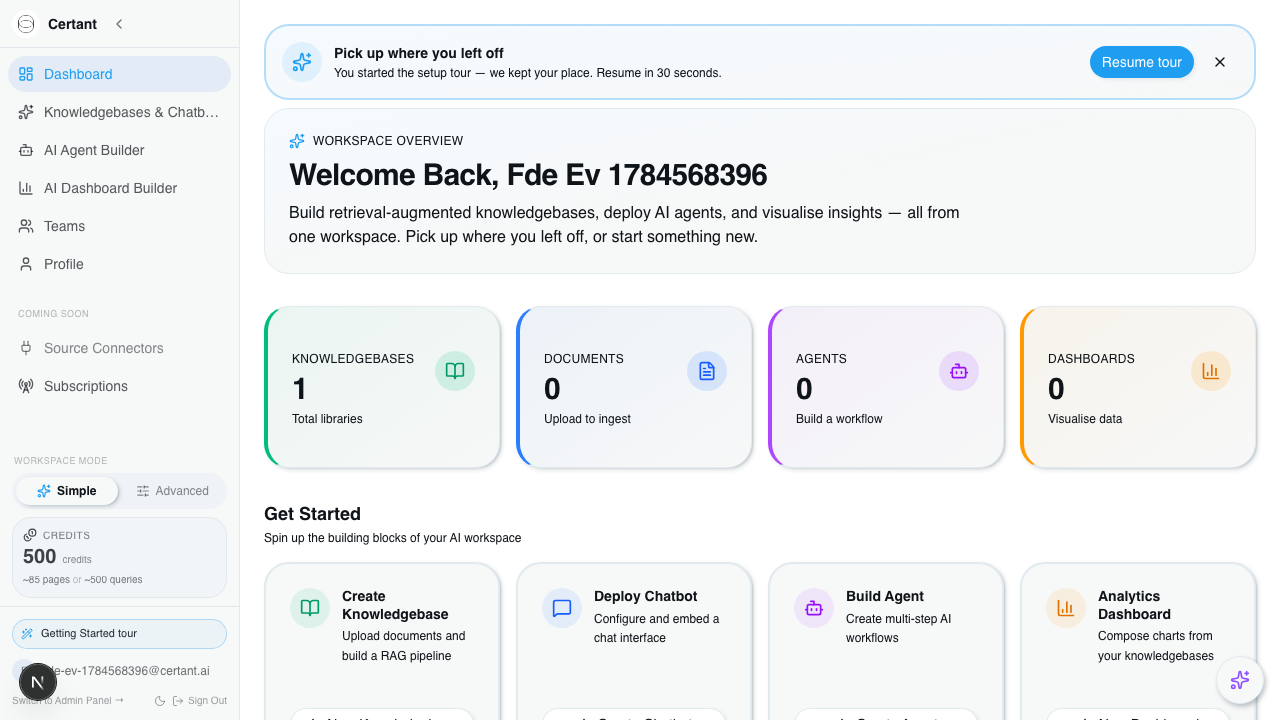Image resolution: width=1280 pixels, height=720 pixels.
Task: Sign Out of the workspace
Action: tap(200, 701)
